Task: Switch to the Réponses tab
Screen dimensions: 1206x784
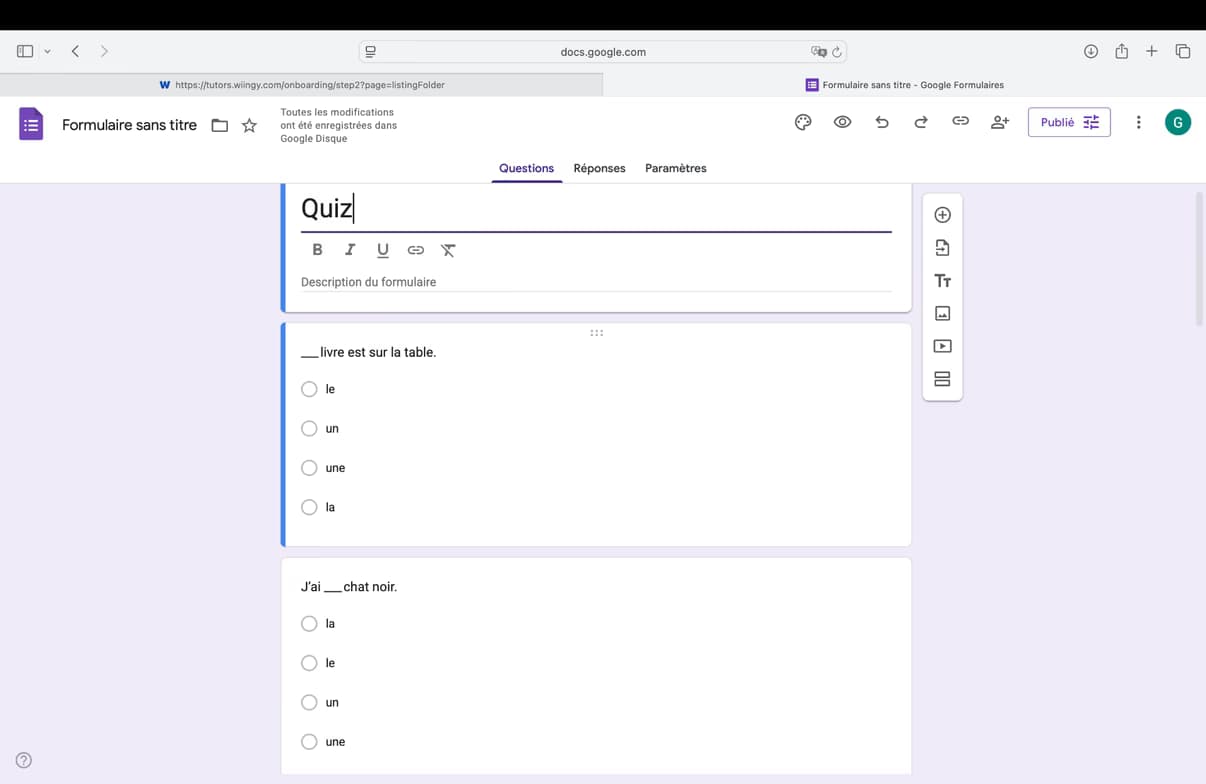Action: click(x=599, y=168)
